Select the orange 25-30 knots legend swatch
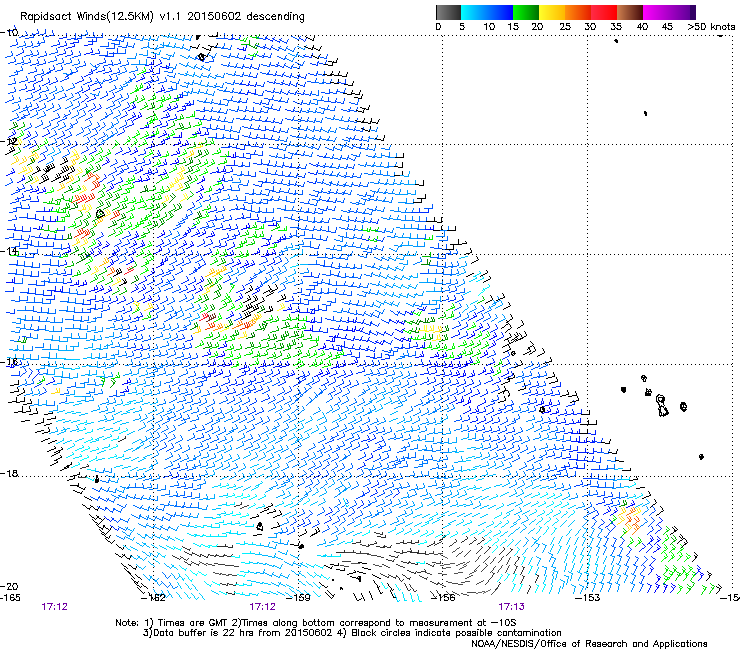Viewport: 740px width, 650px height. (x=578, y=12)
